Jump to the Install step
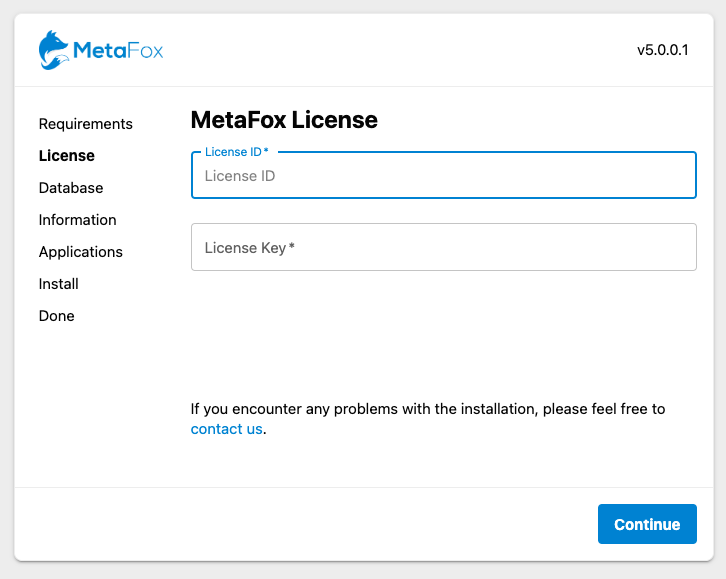 (x=58, y=284)
